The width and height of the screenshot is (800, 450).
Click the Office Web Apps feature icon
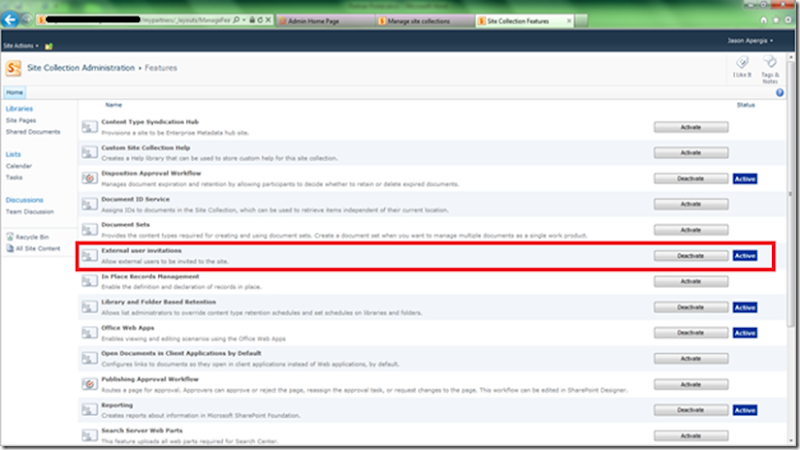click(x=90, y=332)
